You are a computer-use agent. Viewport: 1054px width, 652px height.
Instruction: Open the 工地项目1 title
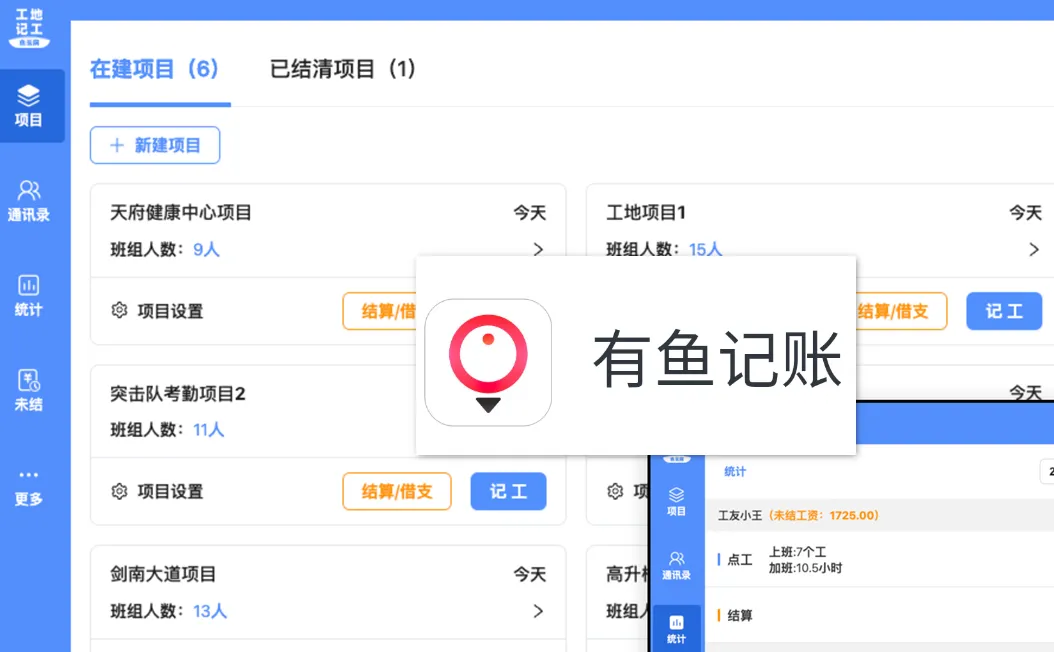coord(646,212)
